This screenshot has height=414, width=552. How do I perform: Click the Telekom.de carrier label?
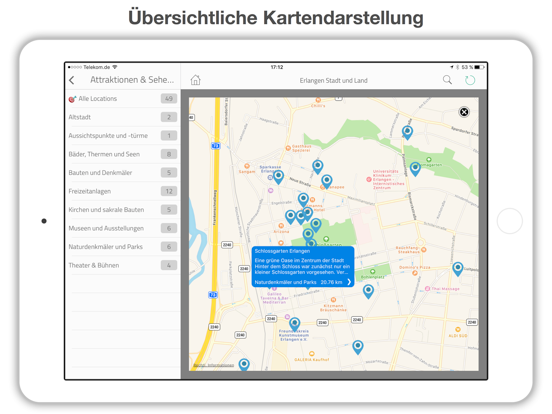[x=96, y=67]
